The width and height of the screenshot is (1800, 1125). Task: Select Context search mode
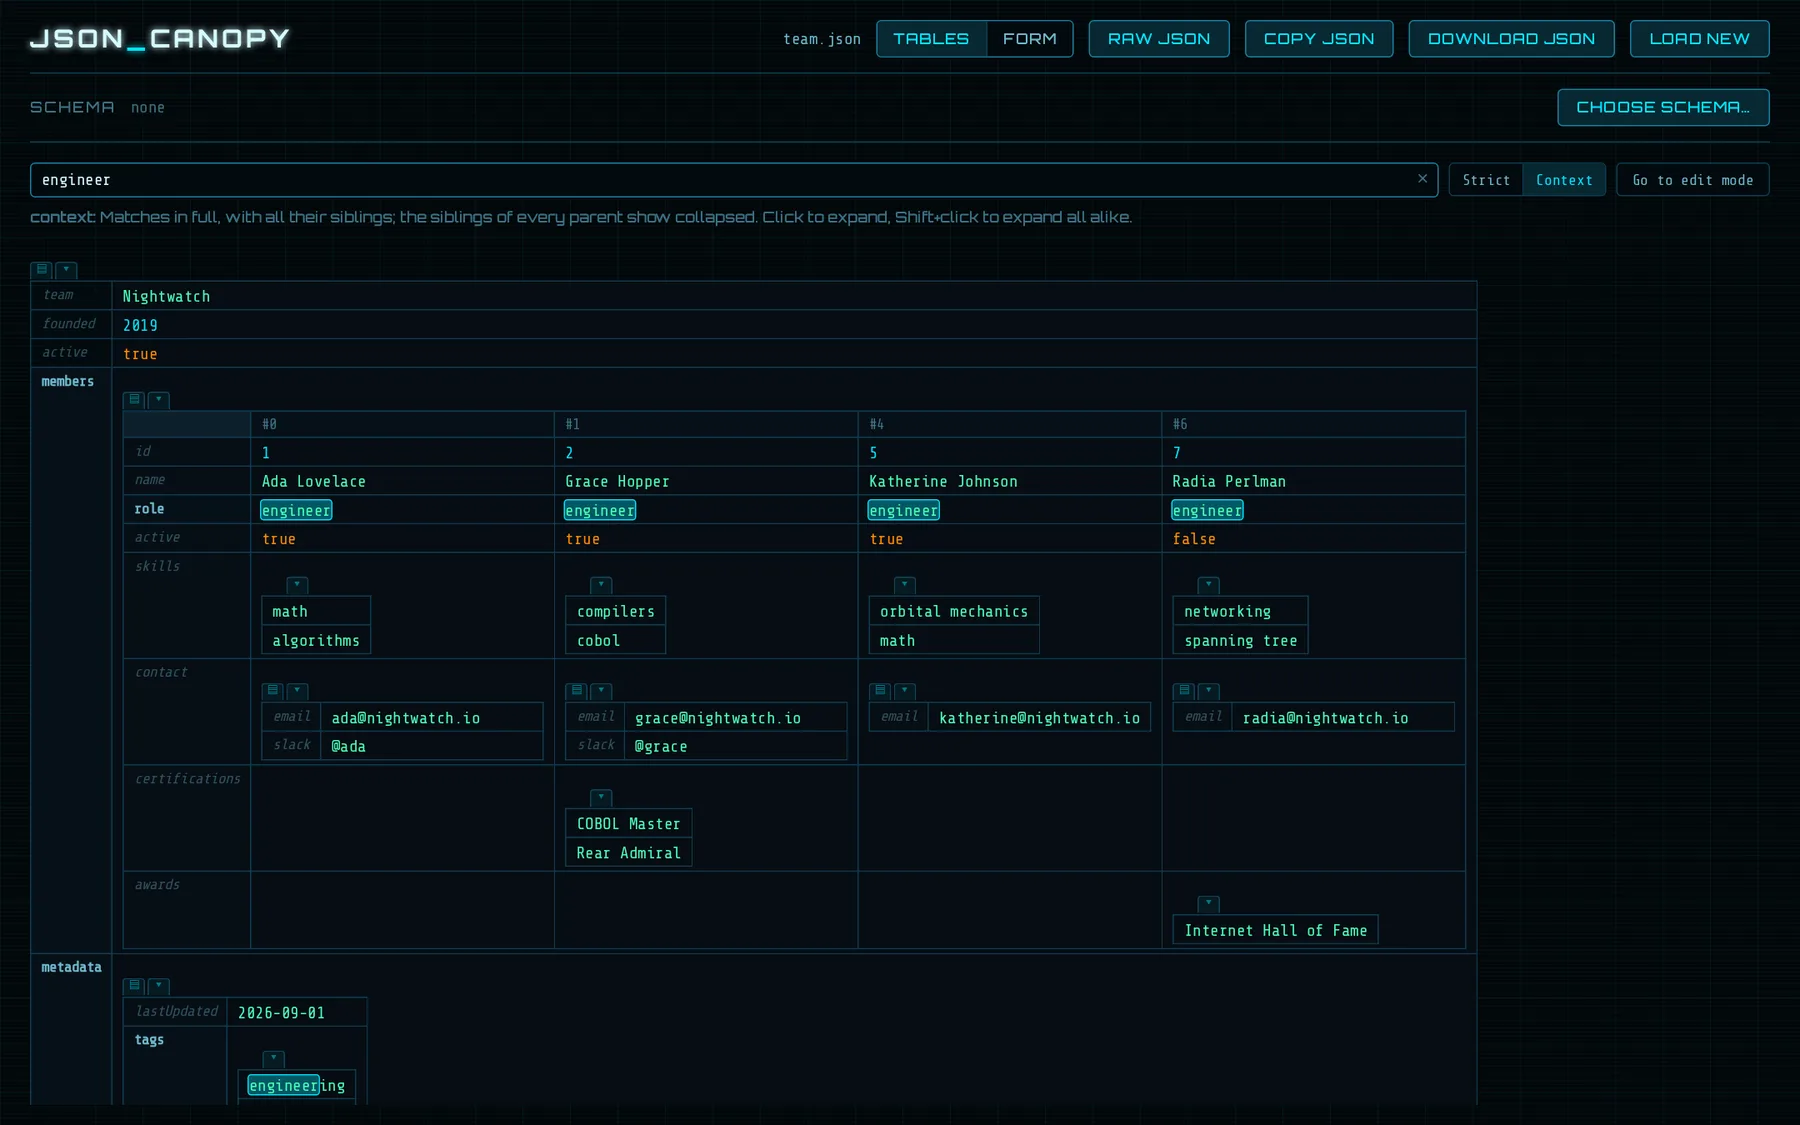[x=1564, y=180]
